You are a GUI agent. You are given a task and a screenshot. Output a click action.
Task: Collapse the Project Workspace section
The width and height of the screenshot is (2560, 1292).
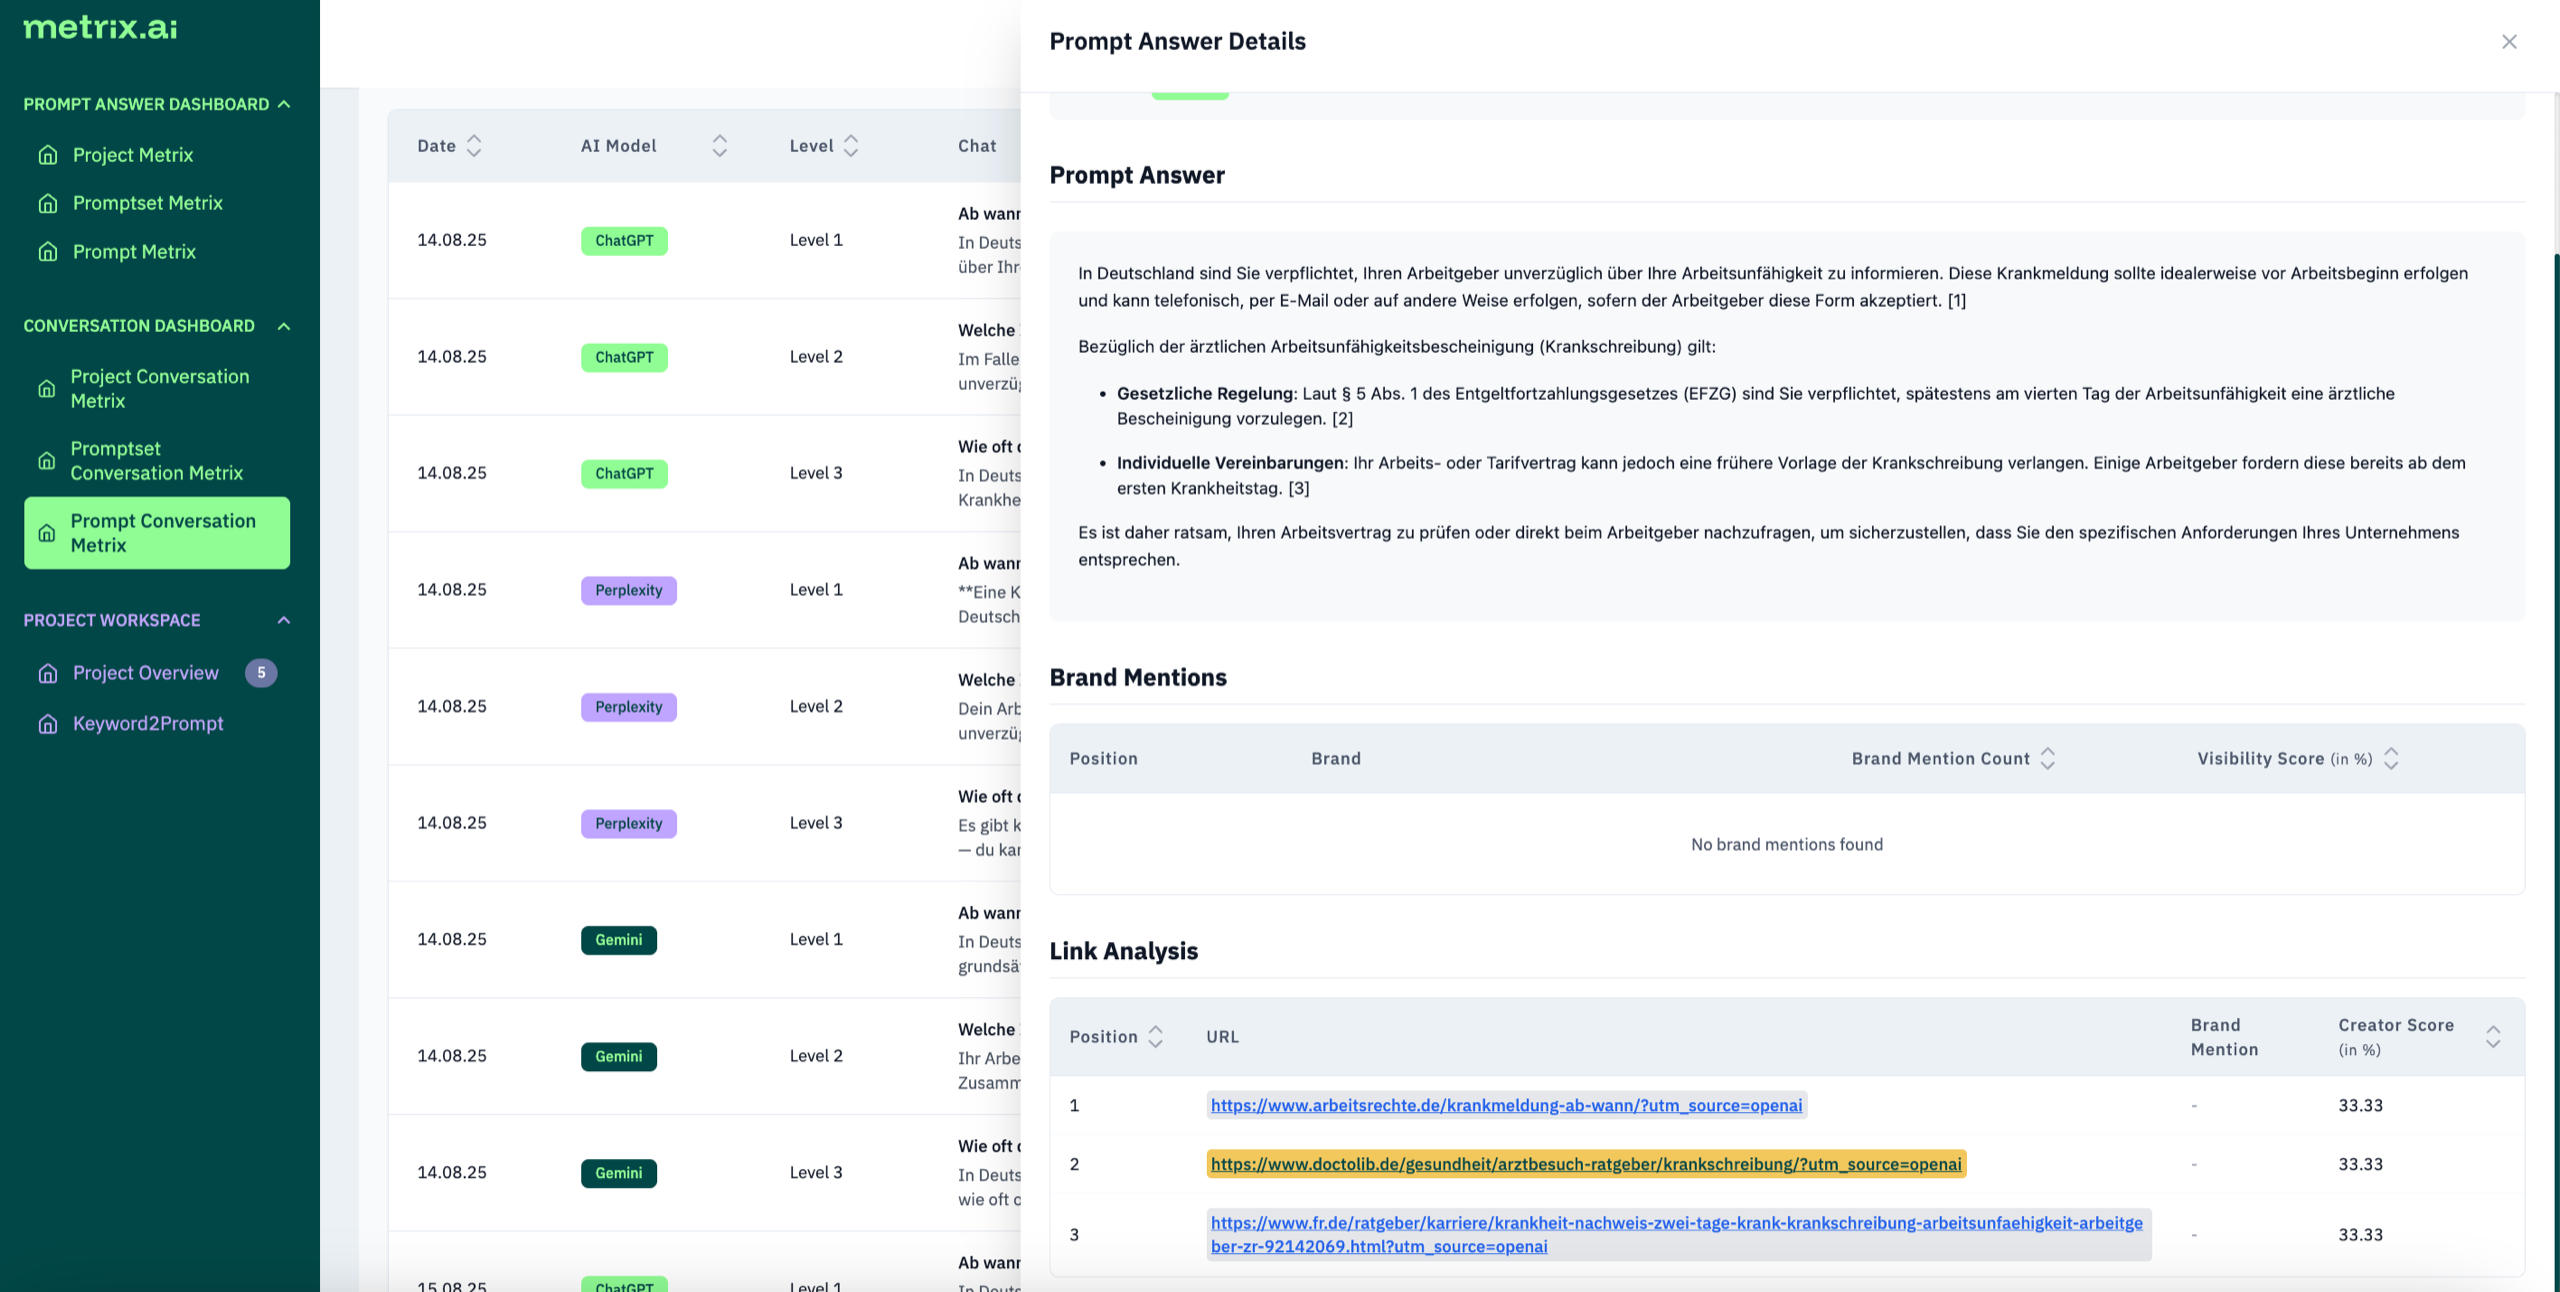click(284, 620)
